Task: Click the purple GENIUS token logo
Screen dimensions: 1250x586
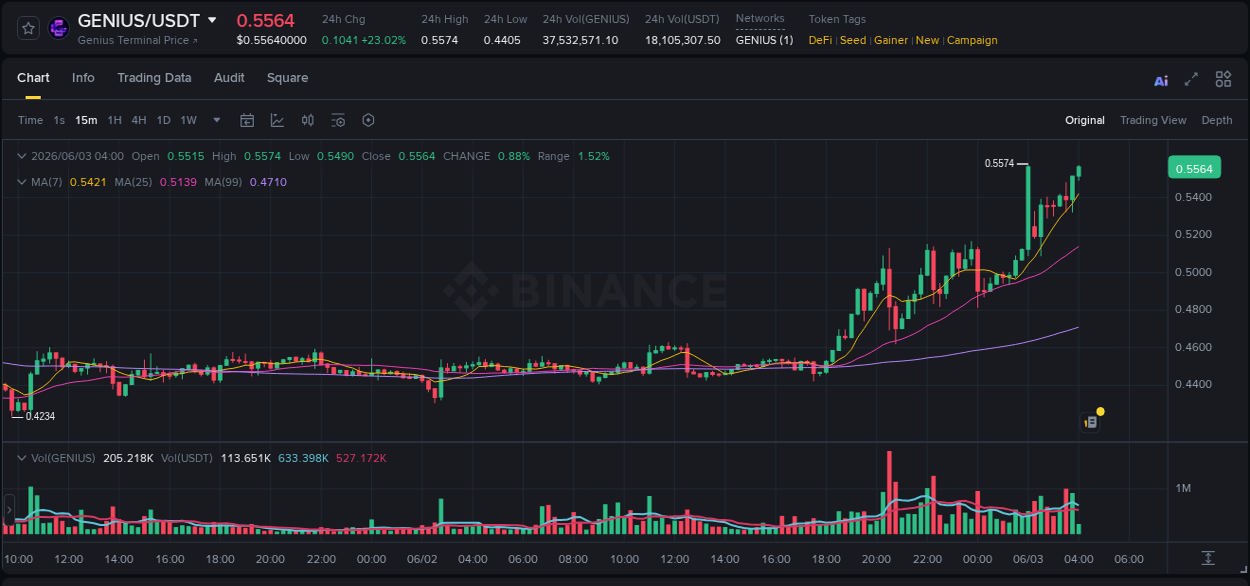Action: point(58,28)
